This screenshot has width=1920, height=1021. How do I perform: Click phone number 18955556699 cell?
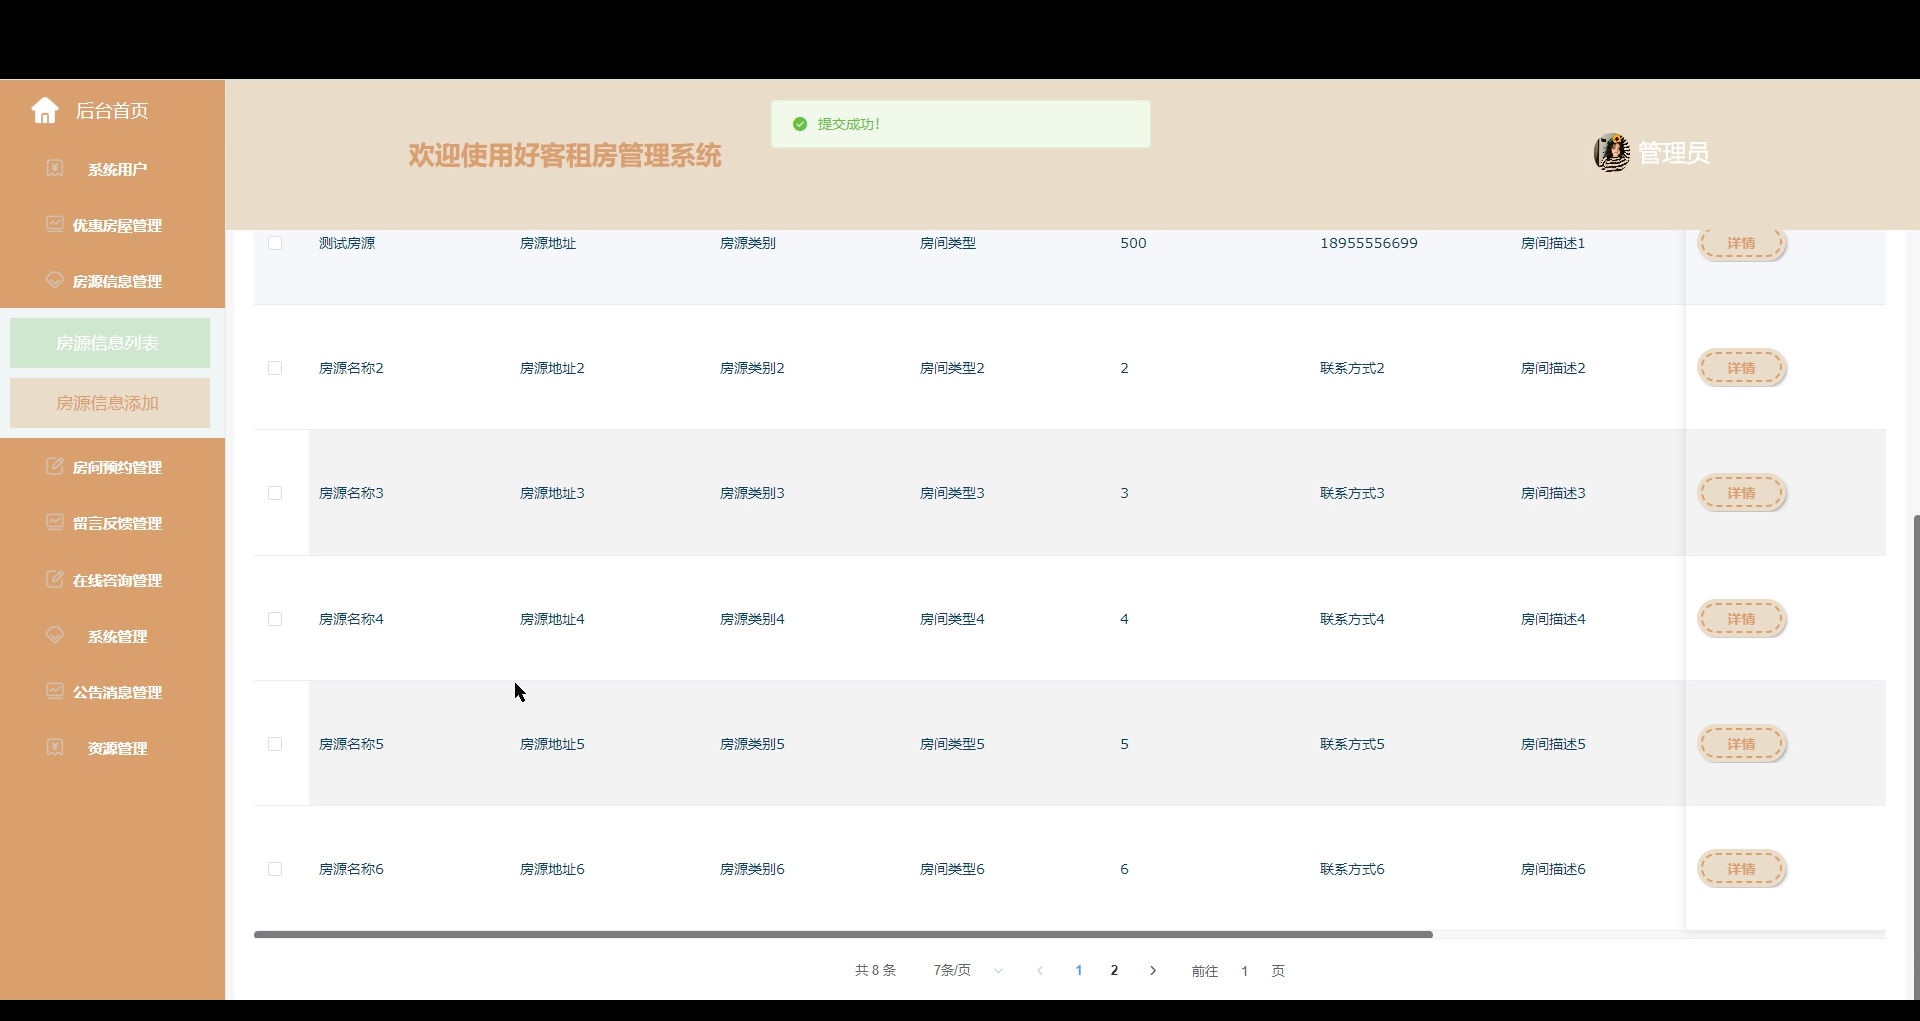(x=1369, y=243)
